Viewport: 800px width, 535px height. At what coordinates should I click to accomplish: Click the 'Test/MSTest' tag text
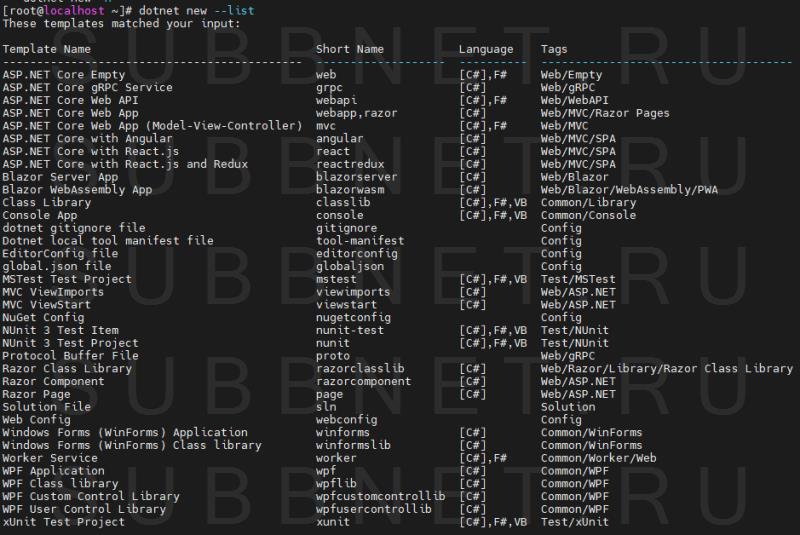pos(578,279)
